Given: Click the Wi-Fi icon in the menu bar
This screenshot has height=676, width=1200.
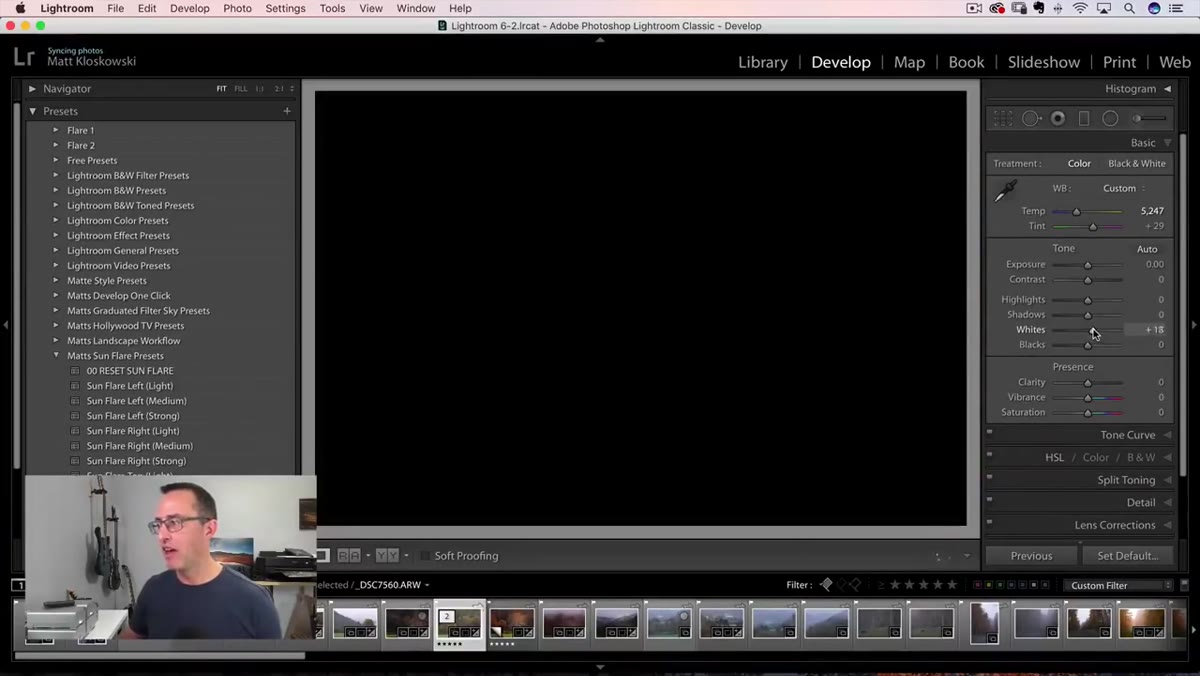Looking at the screenshot, I should (1080, 8).
